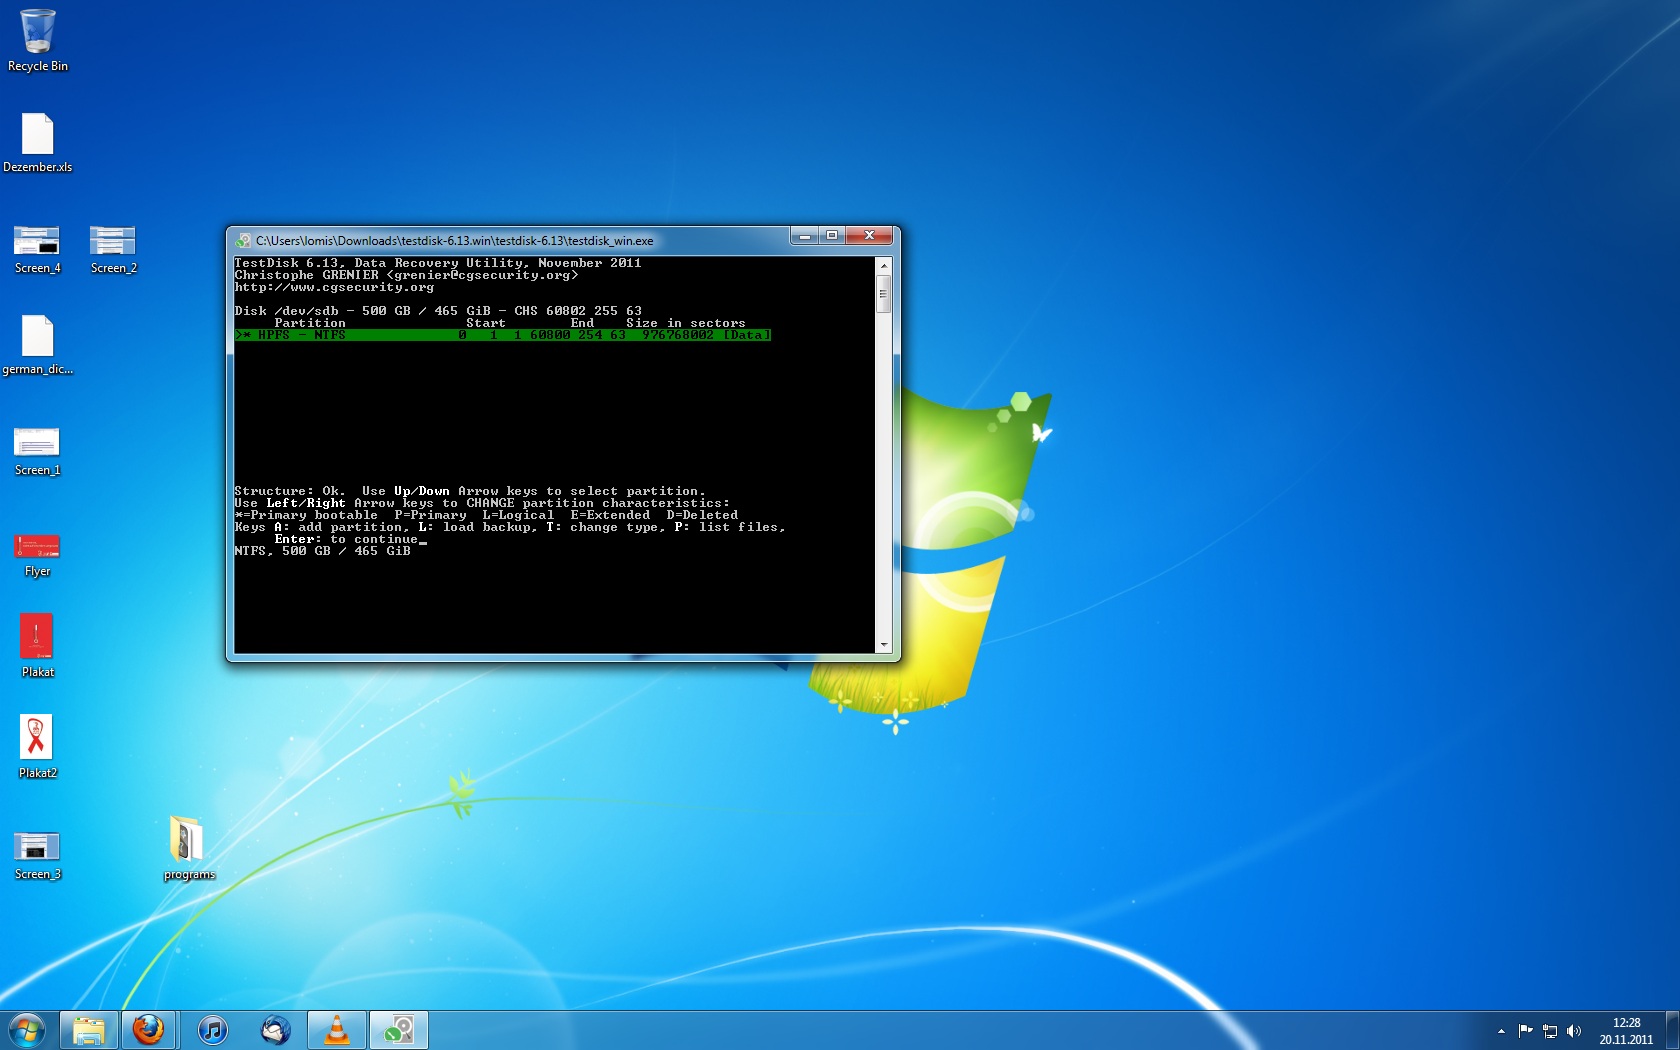1680x1050 pixels.
Task: Click the 'Enter: to continue' line
Action: [346, 539]
